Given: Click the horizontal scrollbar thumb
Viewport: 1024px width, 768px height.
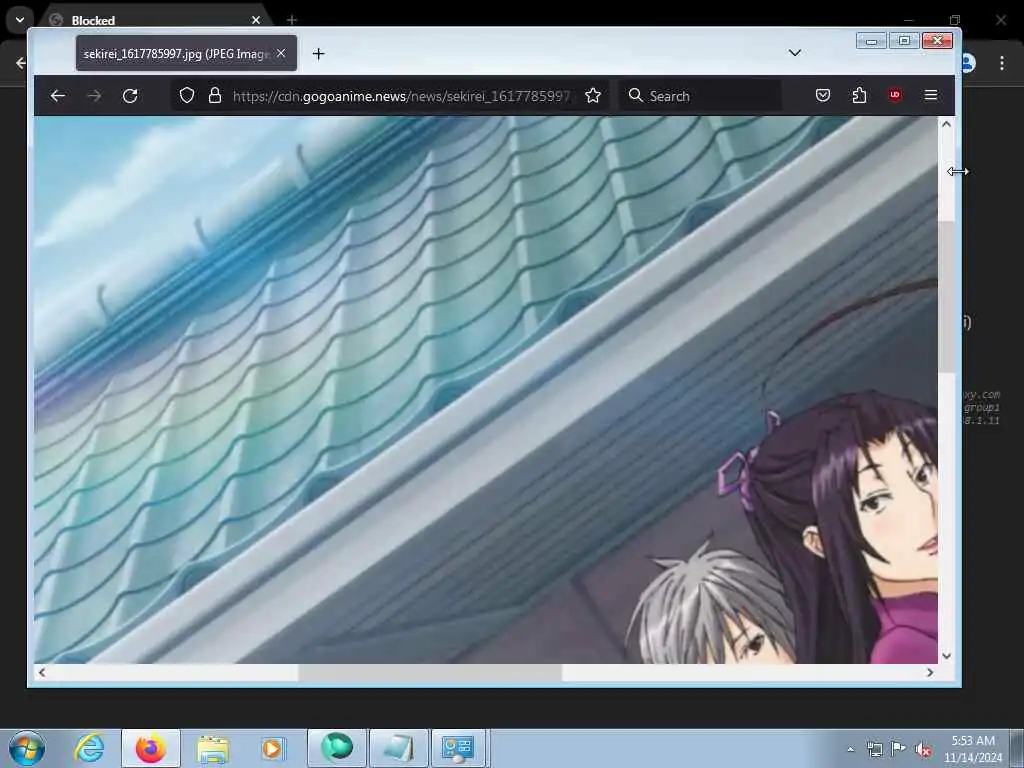Looking at the screenshot, I should pos(430,673).
